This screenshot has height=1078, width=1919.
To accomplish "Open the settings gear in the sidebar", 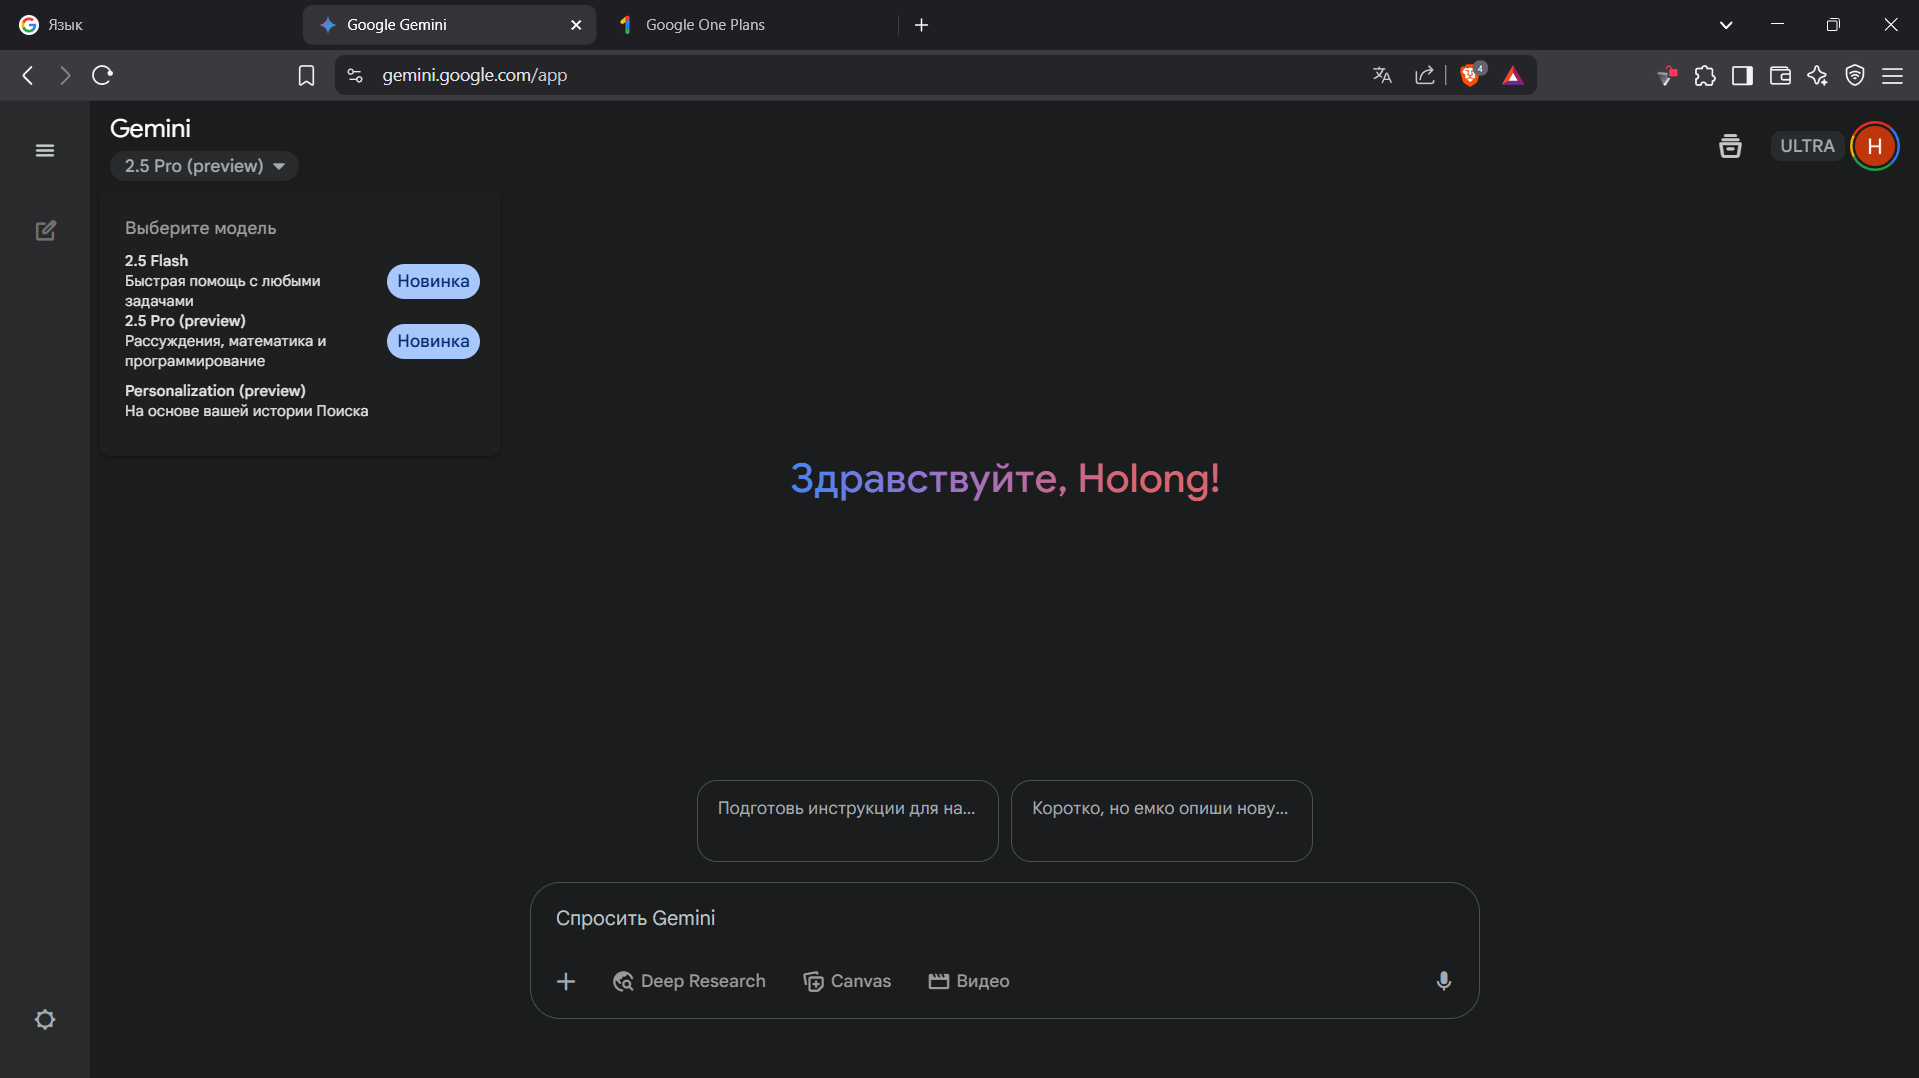I will [x=45, y=1020].
